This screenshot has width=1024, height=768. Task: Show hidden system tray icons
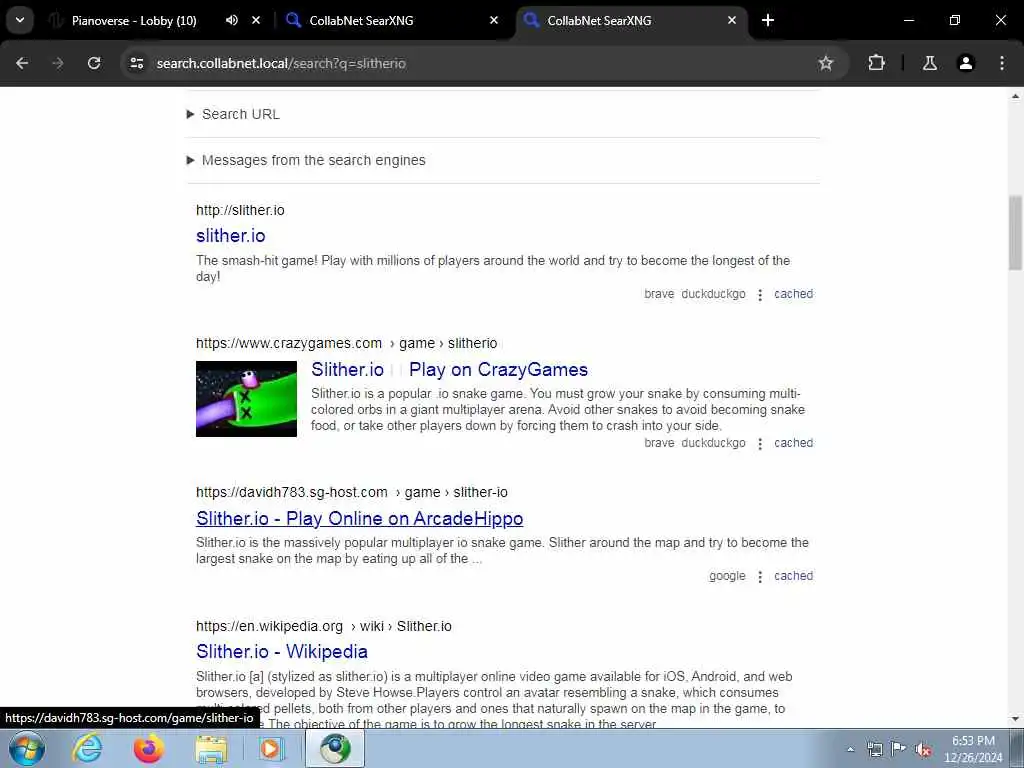850,750
